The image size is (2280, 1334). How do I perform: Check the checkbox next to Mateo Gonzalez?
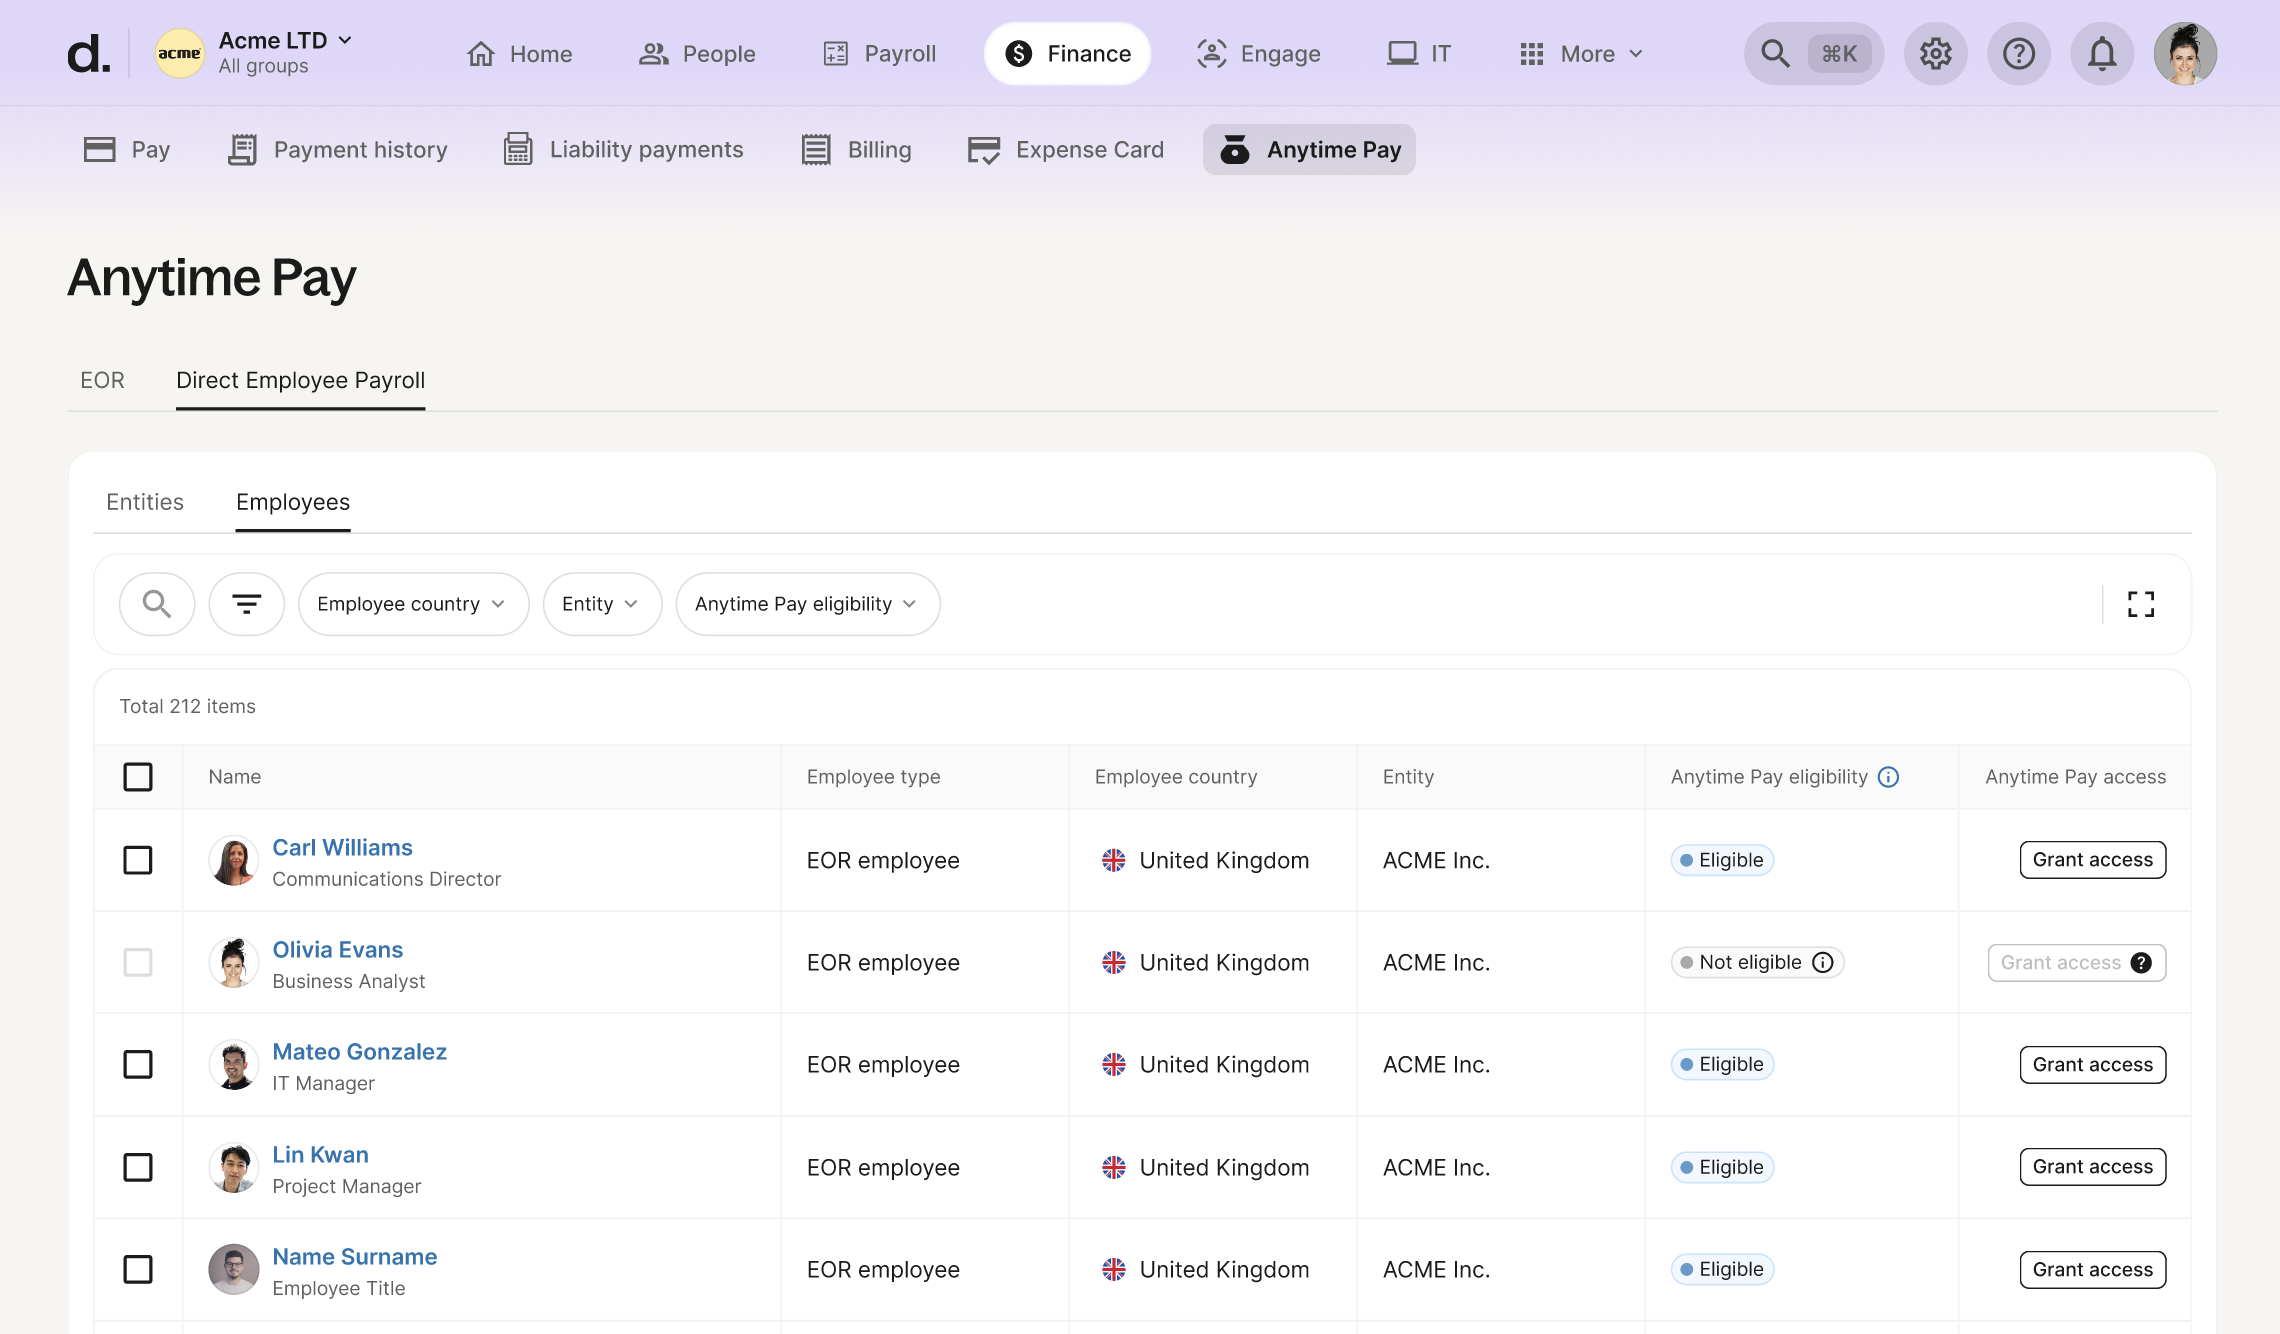pos(138,1064)
